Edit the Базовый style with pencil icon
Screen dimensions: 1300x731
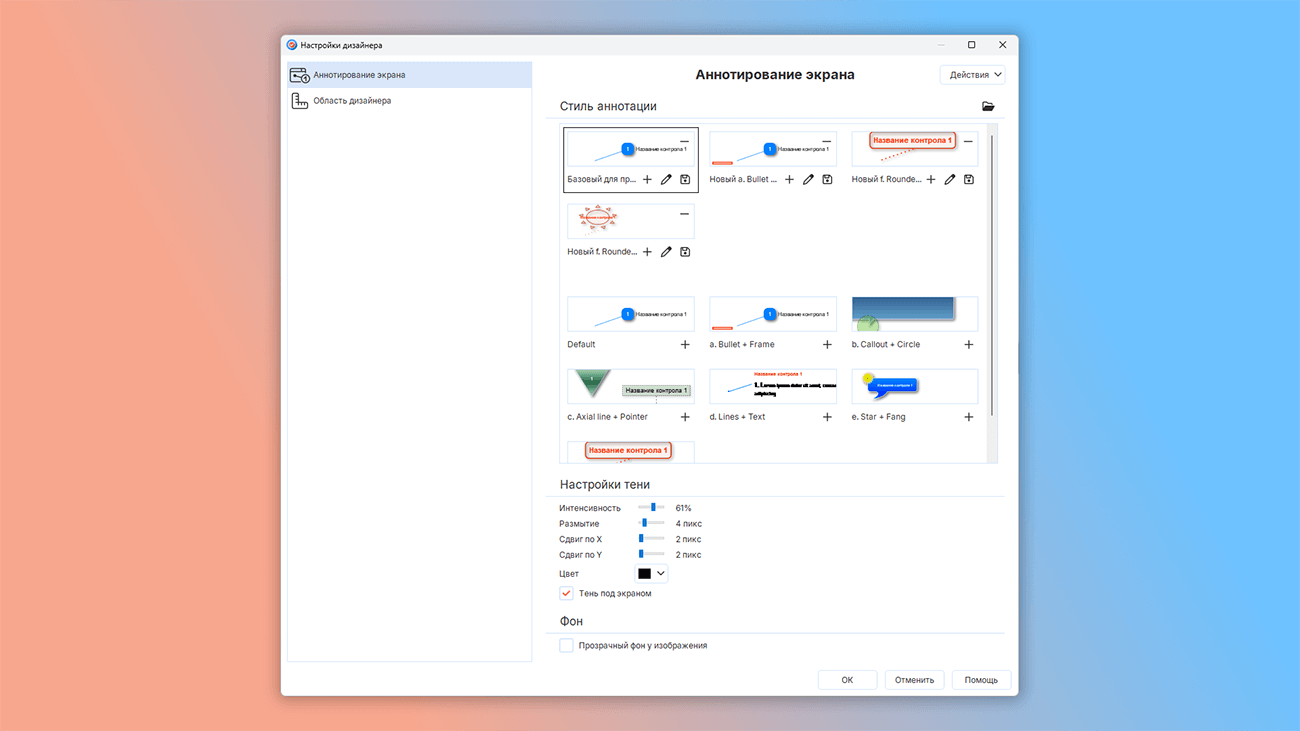pyautogui.click(x=666, y=180)
